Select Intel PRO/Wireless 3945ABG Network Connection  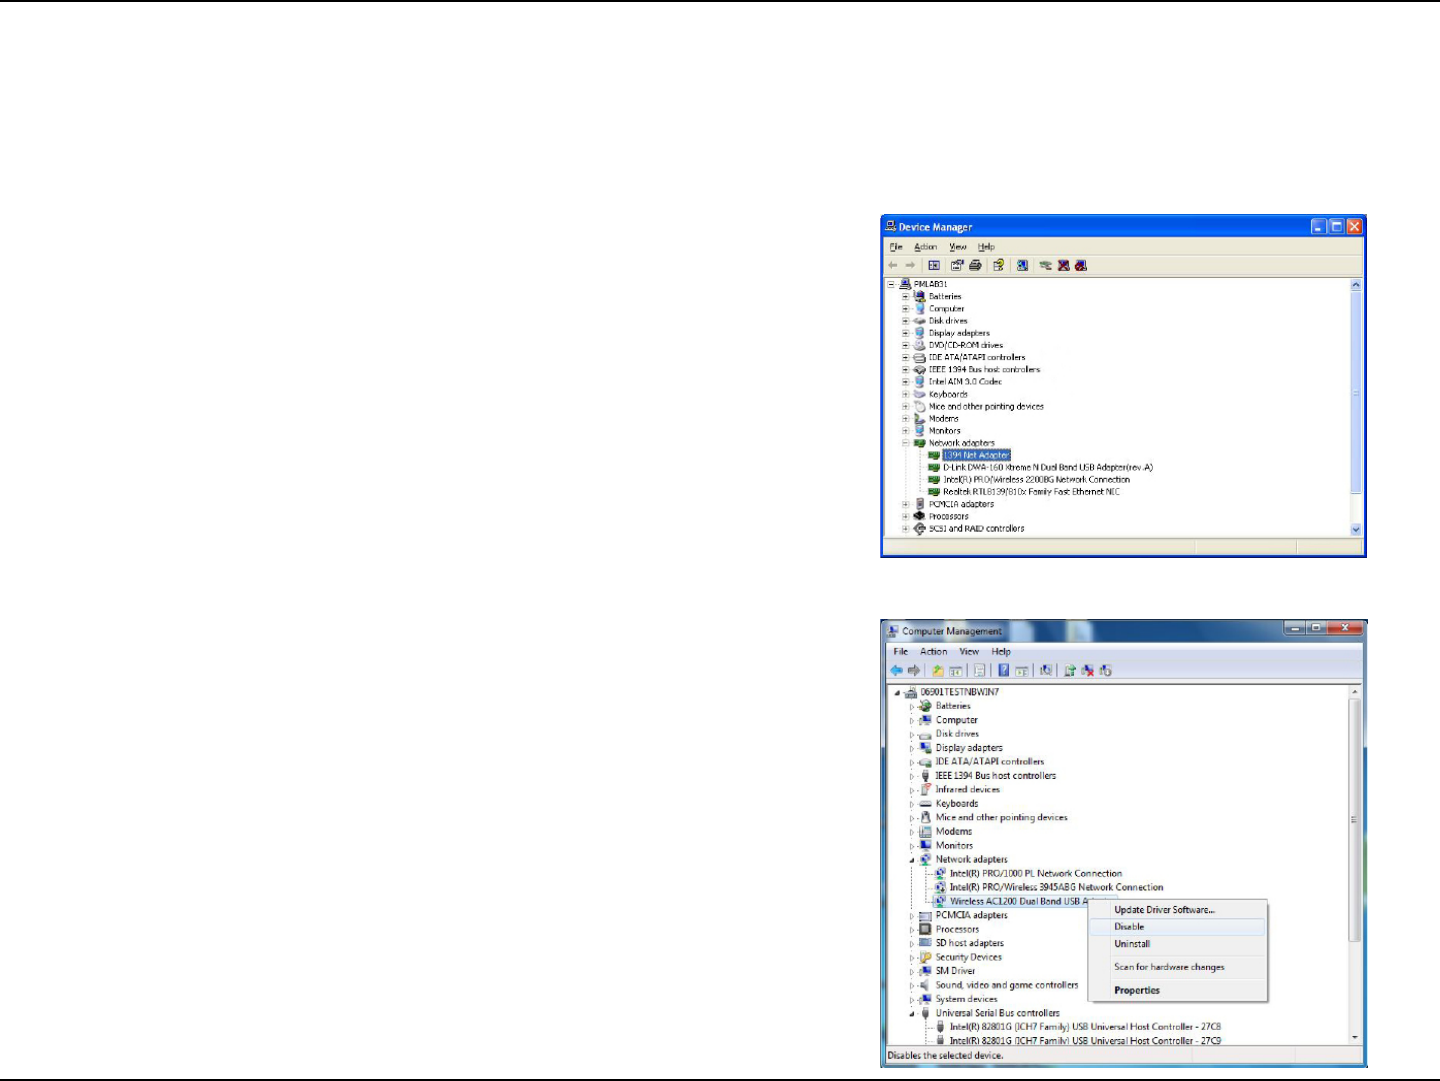coord(1057,888)
